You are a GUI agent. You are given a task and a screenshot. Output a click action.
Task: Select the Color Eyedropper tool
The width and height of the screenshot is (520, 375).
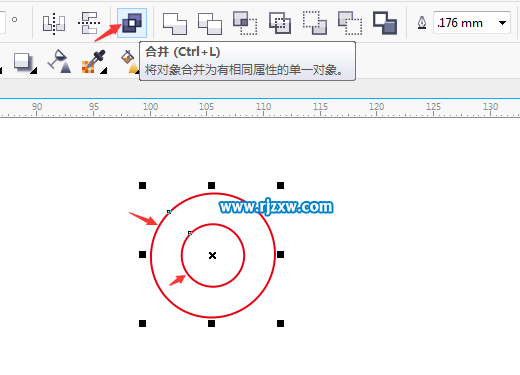(94, 61)
